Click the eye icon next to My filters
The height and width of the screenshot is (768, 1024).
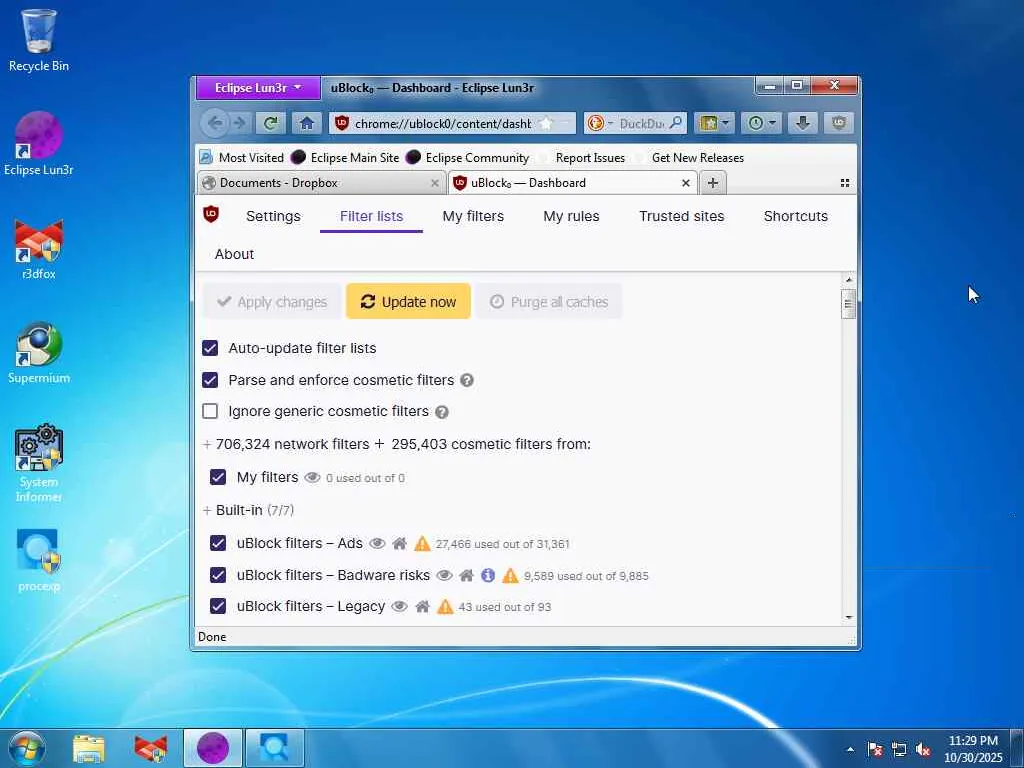(313, 478)
